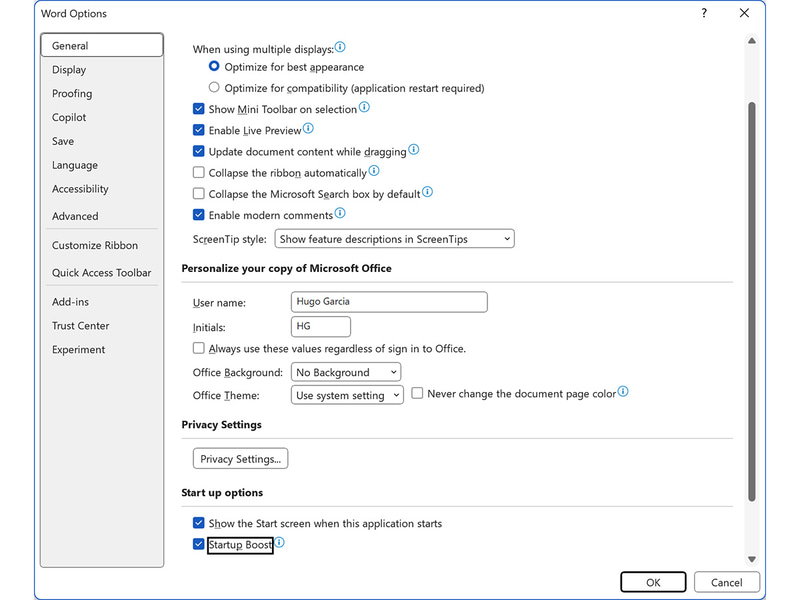Click info icon for Update document content while dragging
The height and width of the screenshot is (600, 800).
(415, 149)
